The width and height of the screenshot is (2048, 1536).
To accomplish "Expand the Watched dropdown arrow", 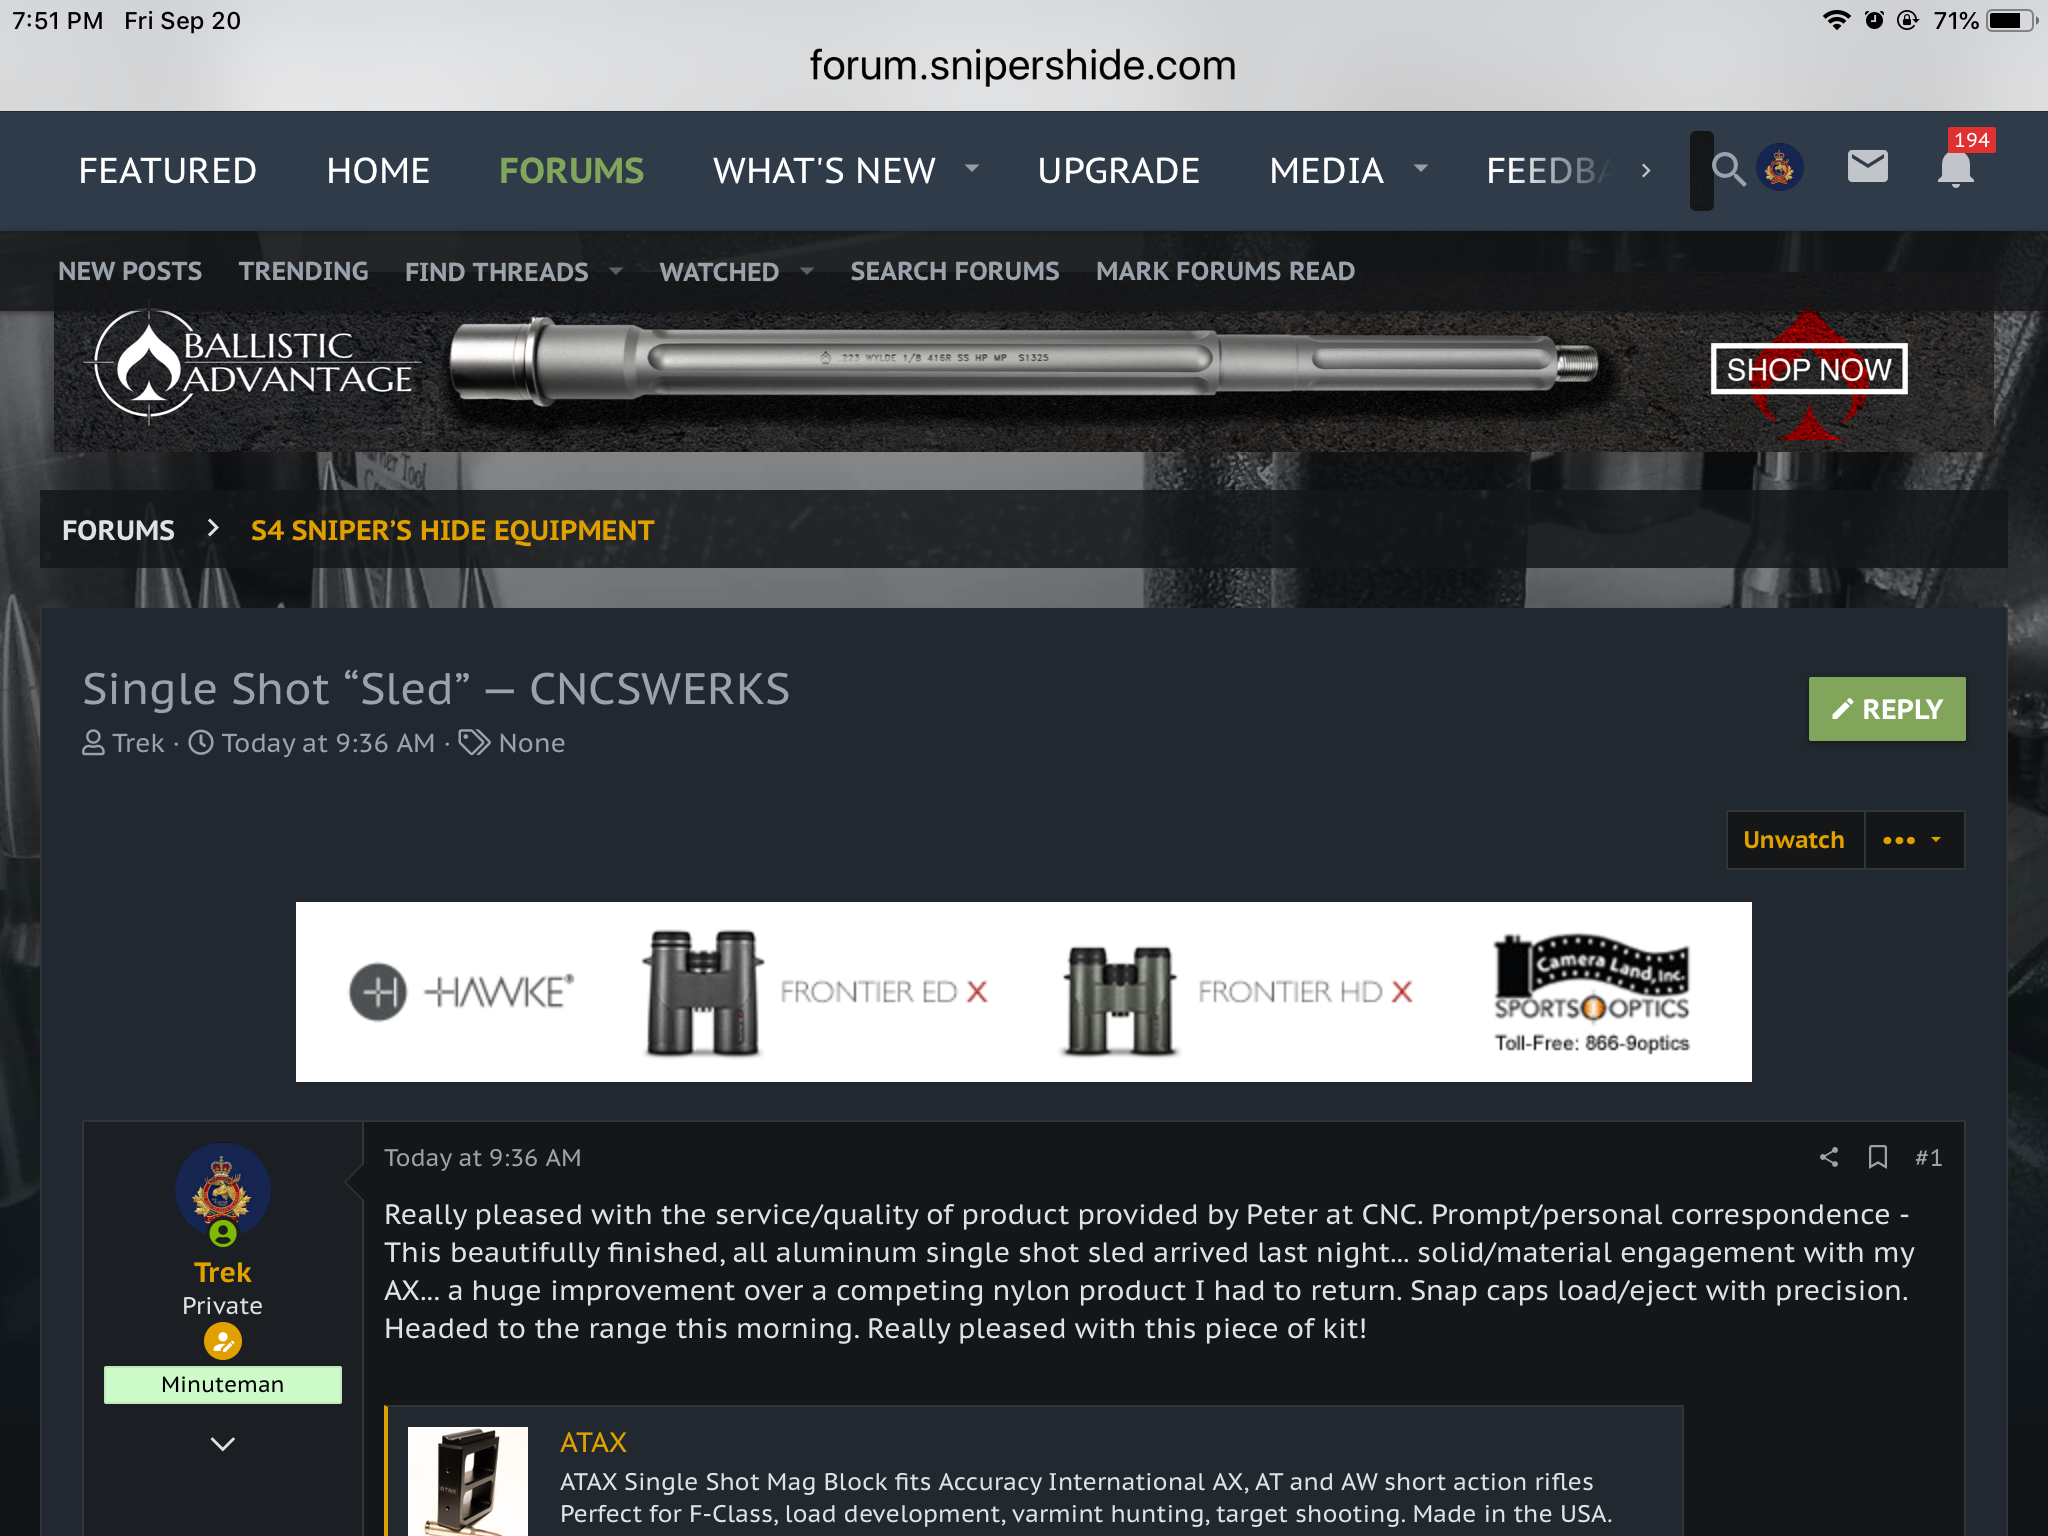I will click(x=807, y=271).
